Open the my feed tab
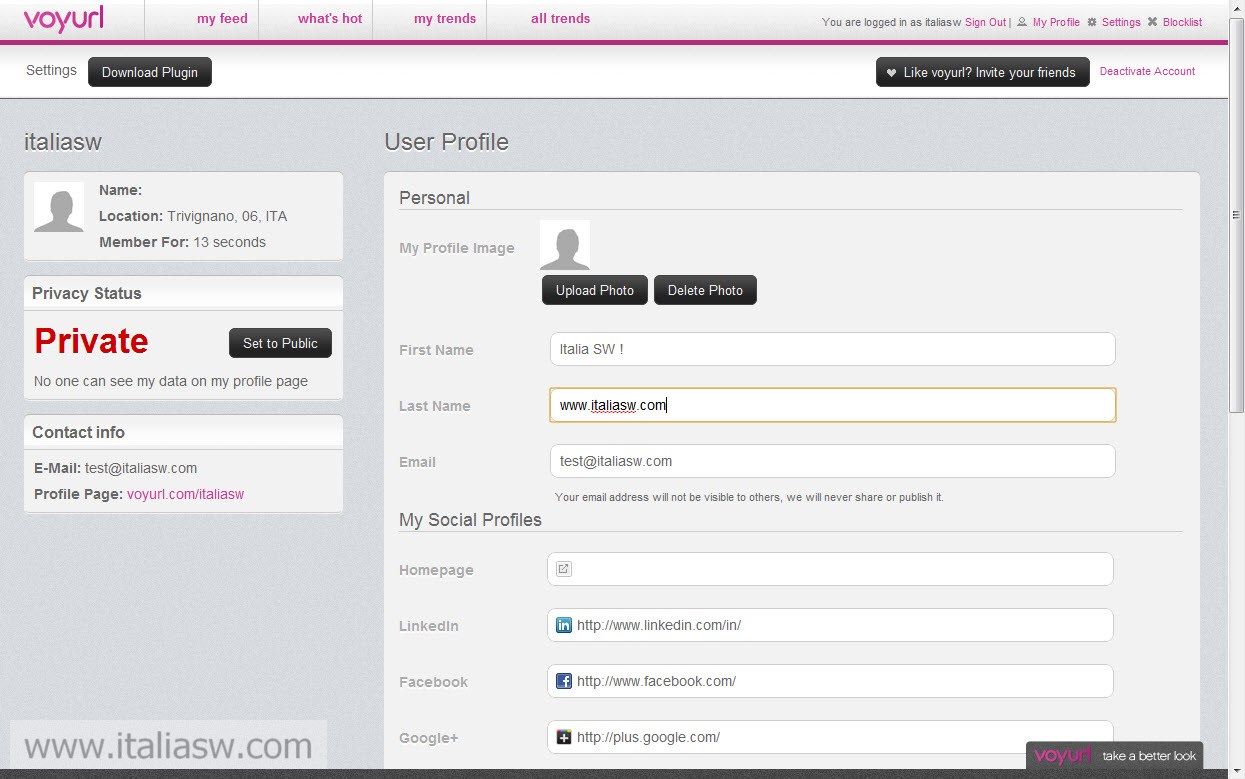The width and height of the screenshot is (1245, 779). (222, 19)
